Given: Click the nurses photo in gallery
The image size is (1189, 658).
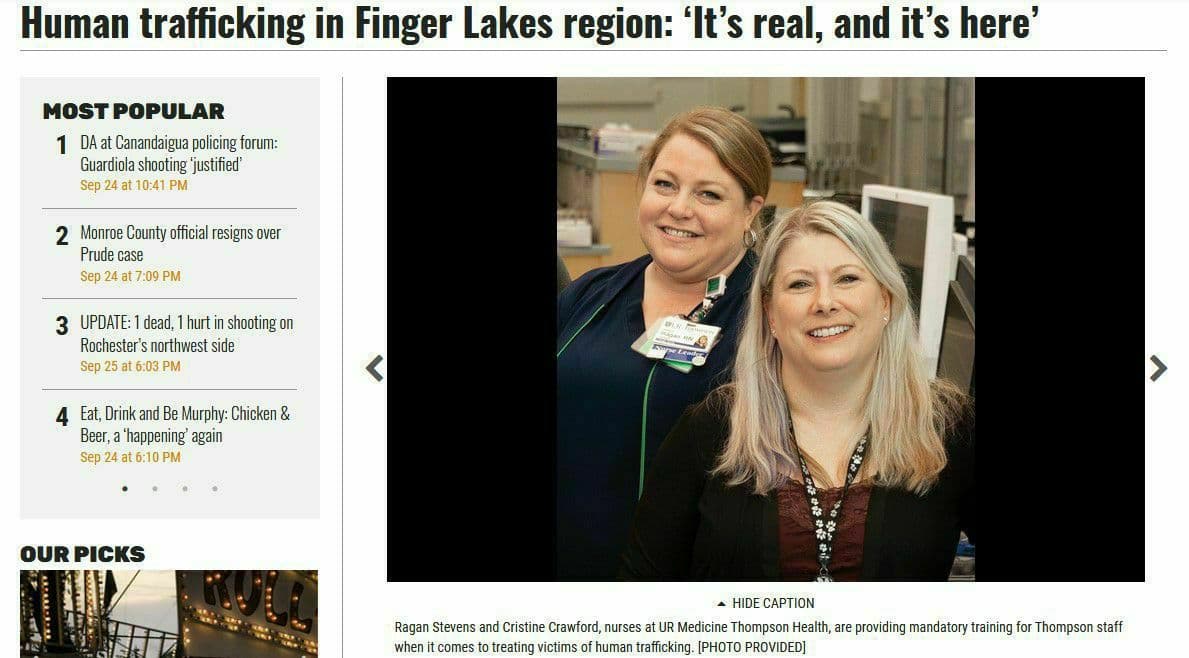Looking at the screenshot, I should [766, 329].
